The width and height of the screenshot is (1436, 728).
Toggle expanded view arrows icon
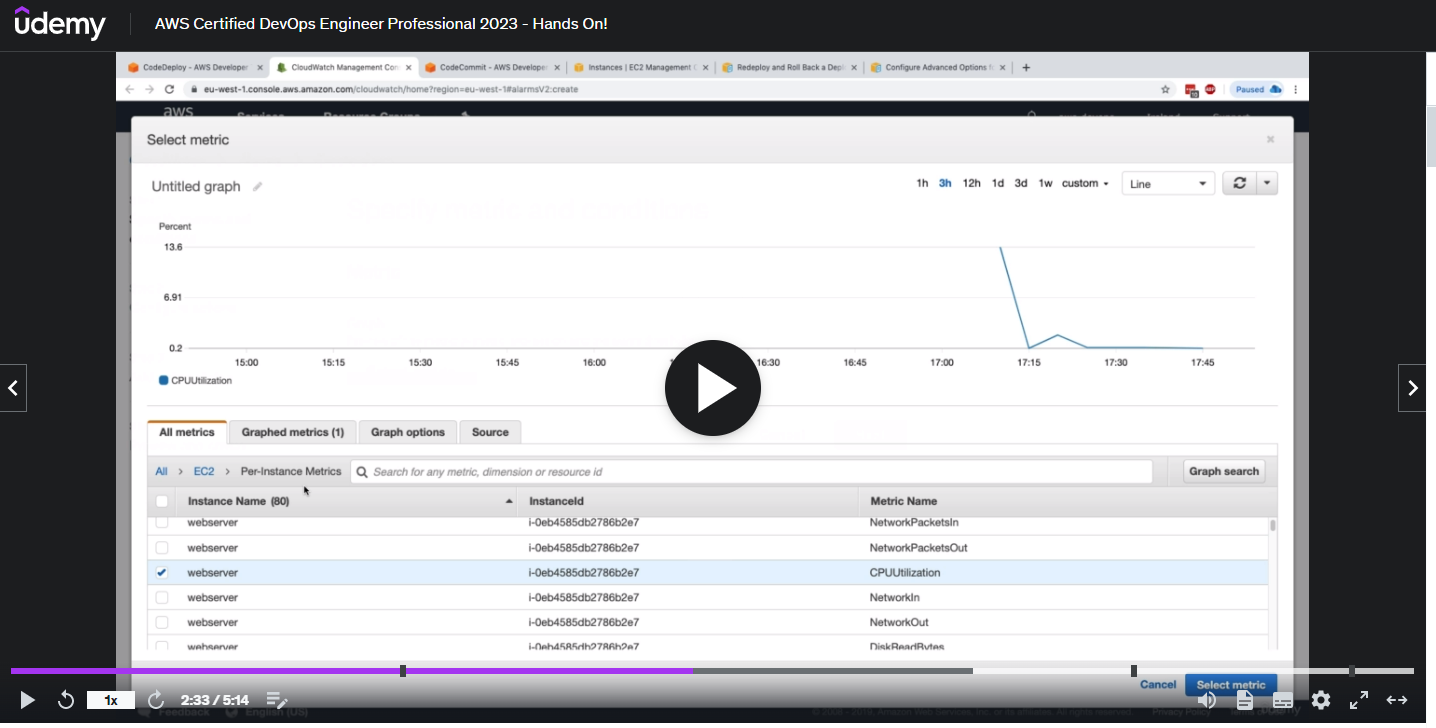tap(1397, 700)
